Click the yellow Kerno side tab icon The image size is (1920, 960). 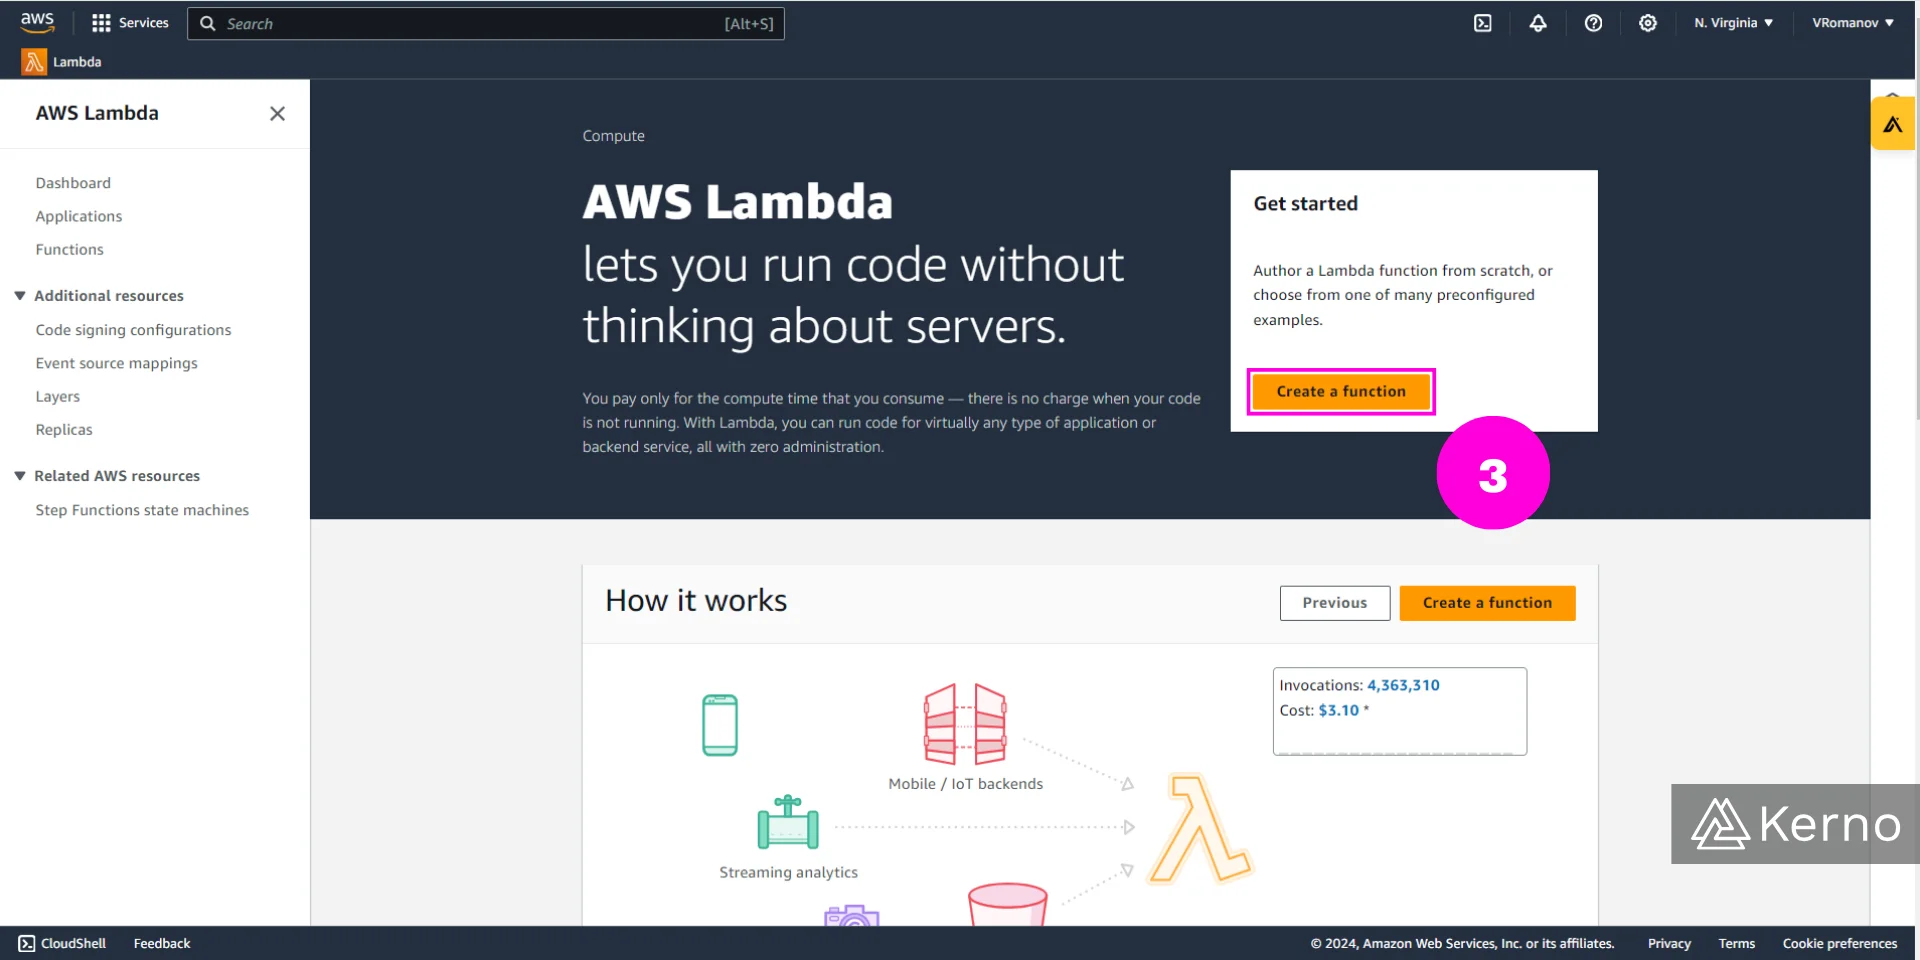tap(1893, 124)
